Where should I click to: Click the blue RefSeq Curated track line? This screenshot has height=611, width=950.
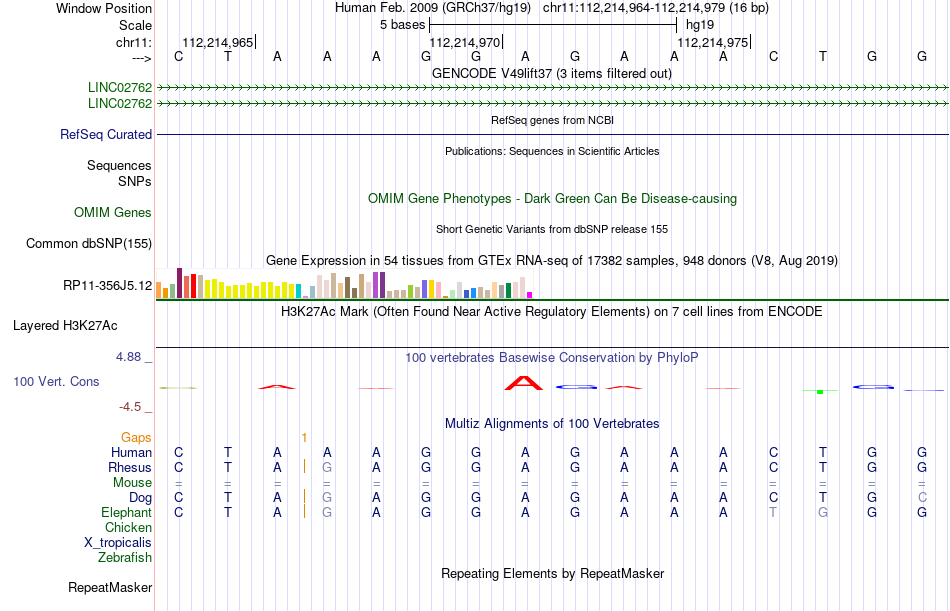coord(552,134)
